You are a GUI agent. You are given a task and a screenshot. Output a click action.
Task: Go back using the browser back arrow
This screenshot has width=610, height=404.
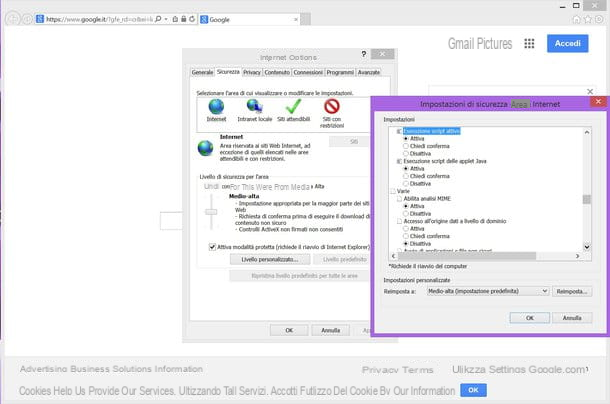pyautogui.click(x=13, y=19)
